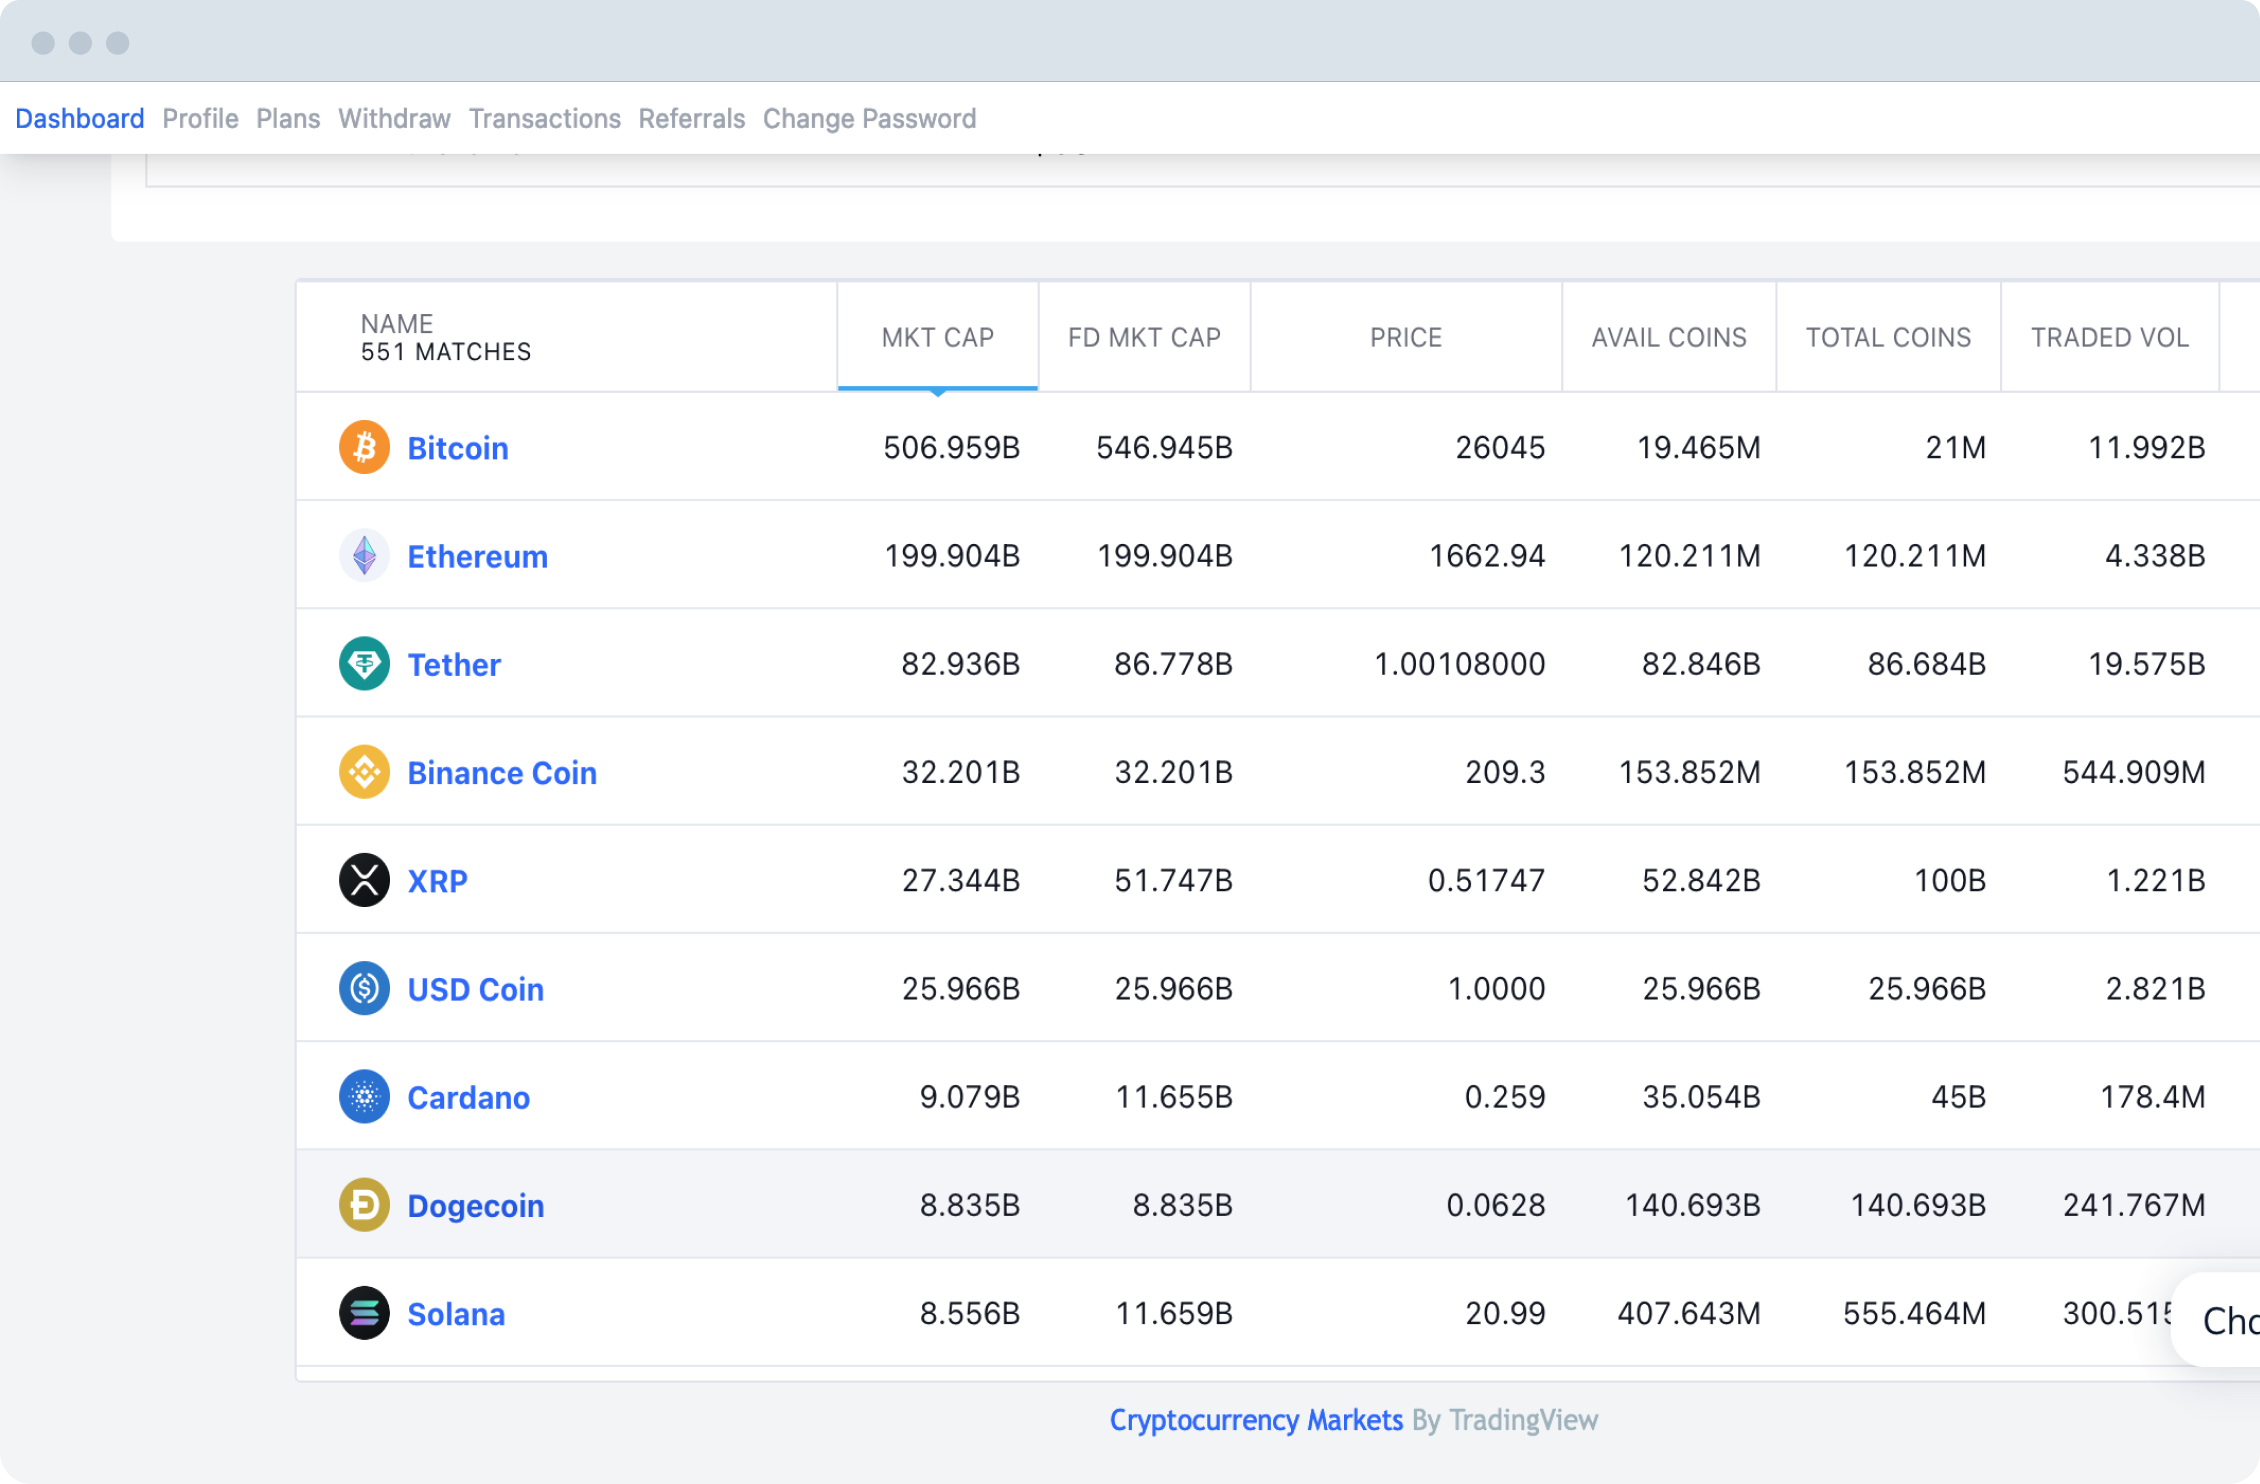The height and width of the screenshot is (1484, 2260).
Task: Click XRP FD market cap 51.747B
Action: [1173, 880]
